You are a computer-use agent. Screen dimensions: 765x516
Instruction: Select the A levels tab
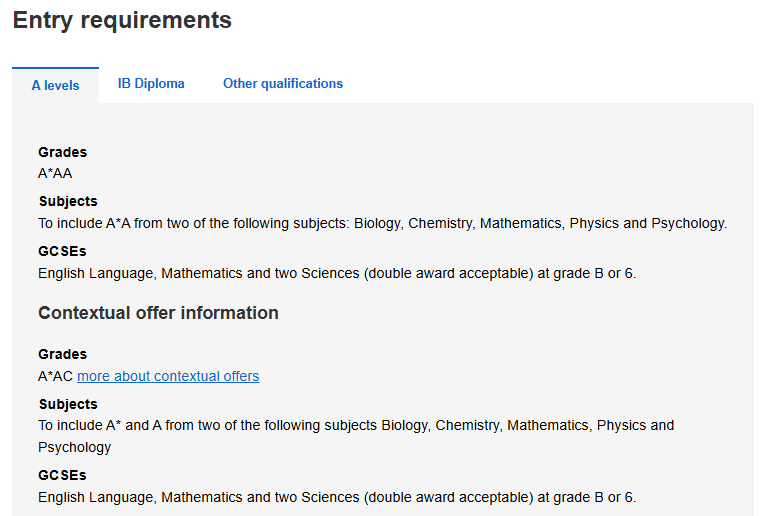pyautogui.click(x=55, y=86)
